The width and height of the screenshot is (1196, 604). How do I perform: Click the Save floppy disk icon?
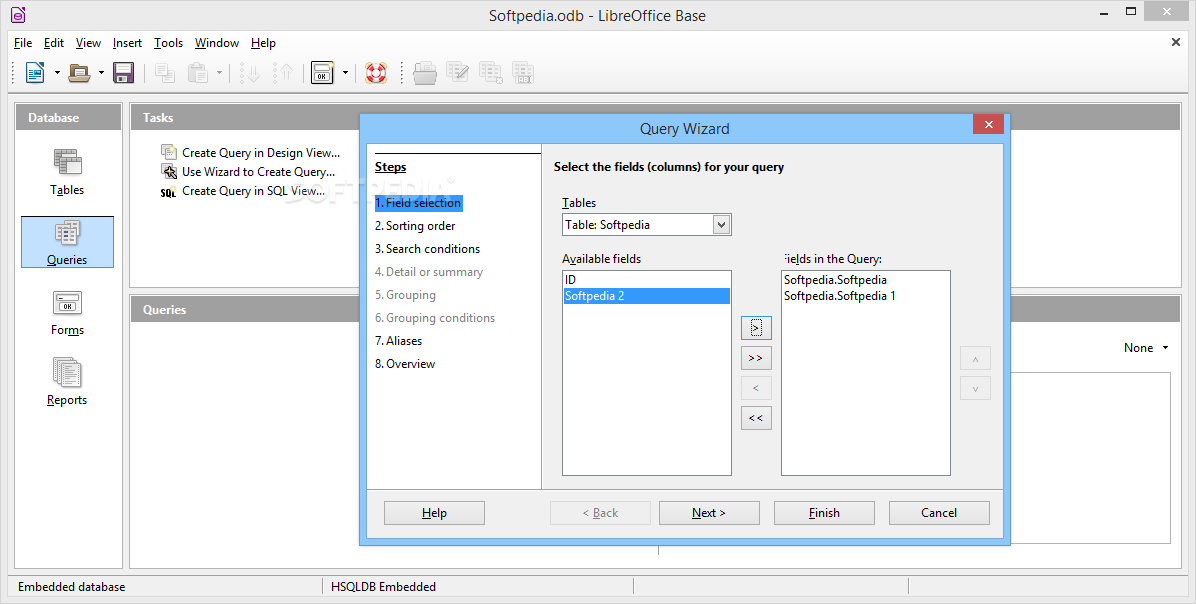click(x=124, y=73)
